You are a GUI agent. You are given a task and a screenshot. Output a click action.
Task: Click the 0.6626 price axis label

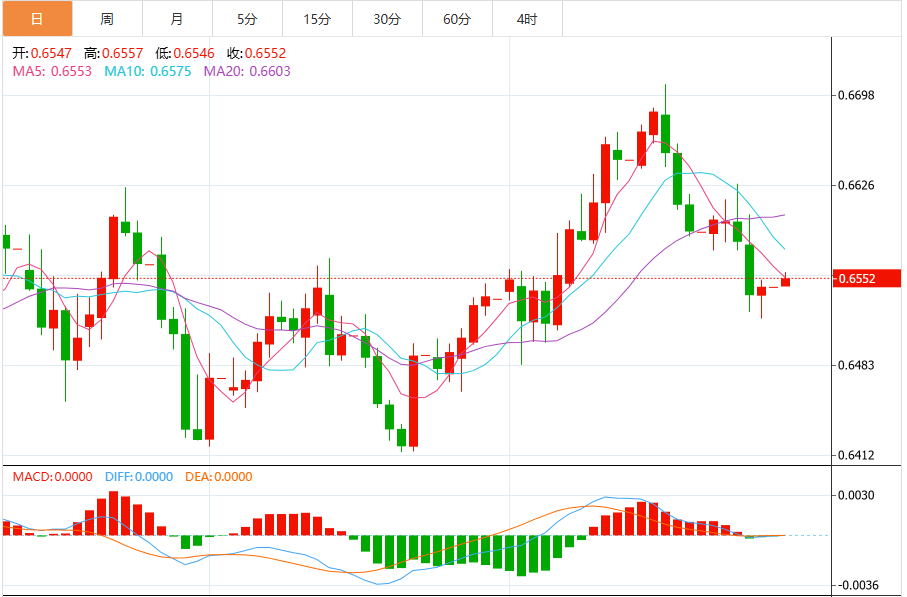click(856, 185)
